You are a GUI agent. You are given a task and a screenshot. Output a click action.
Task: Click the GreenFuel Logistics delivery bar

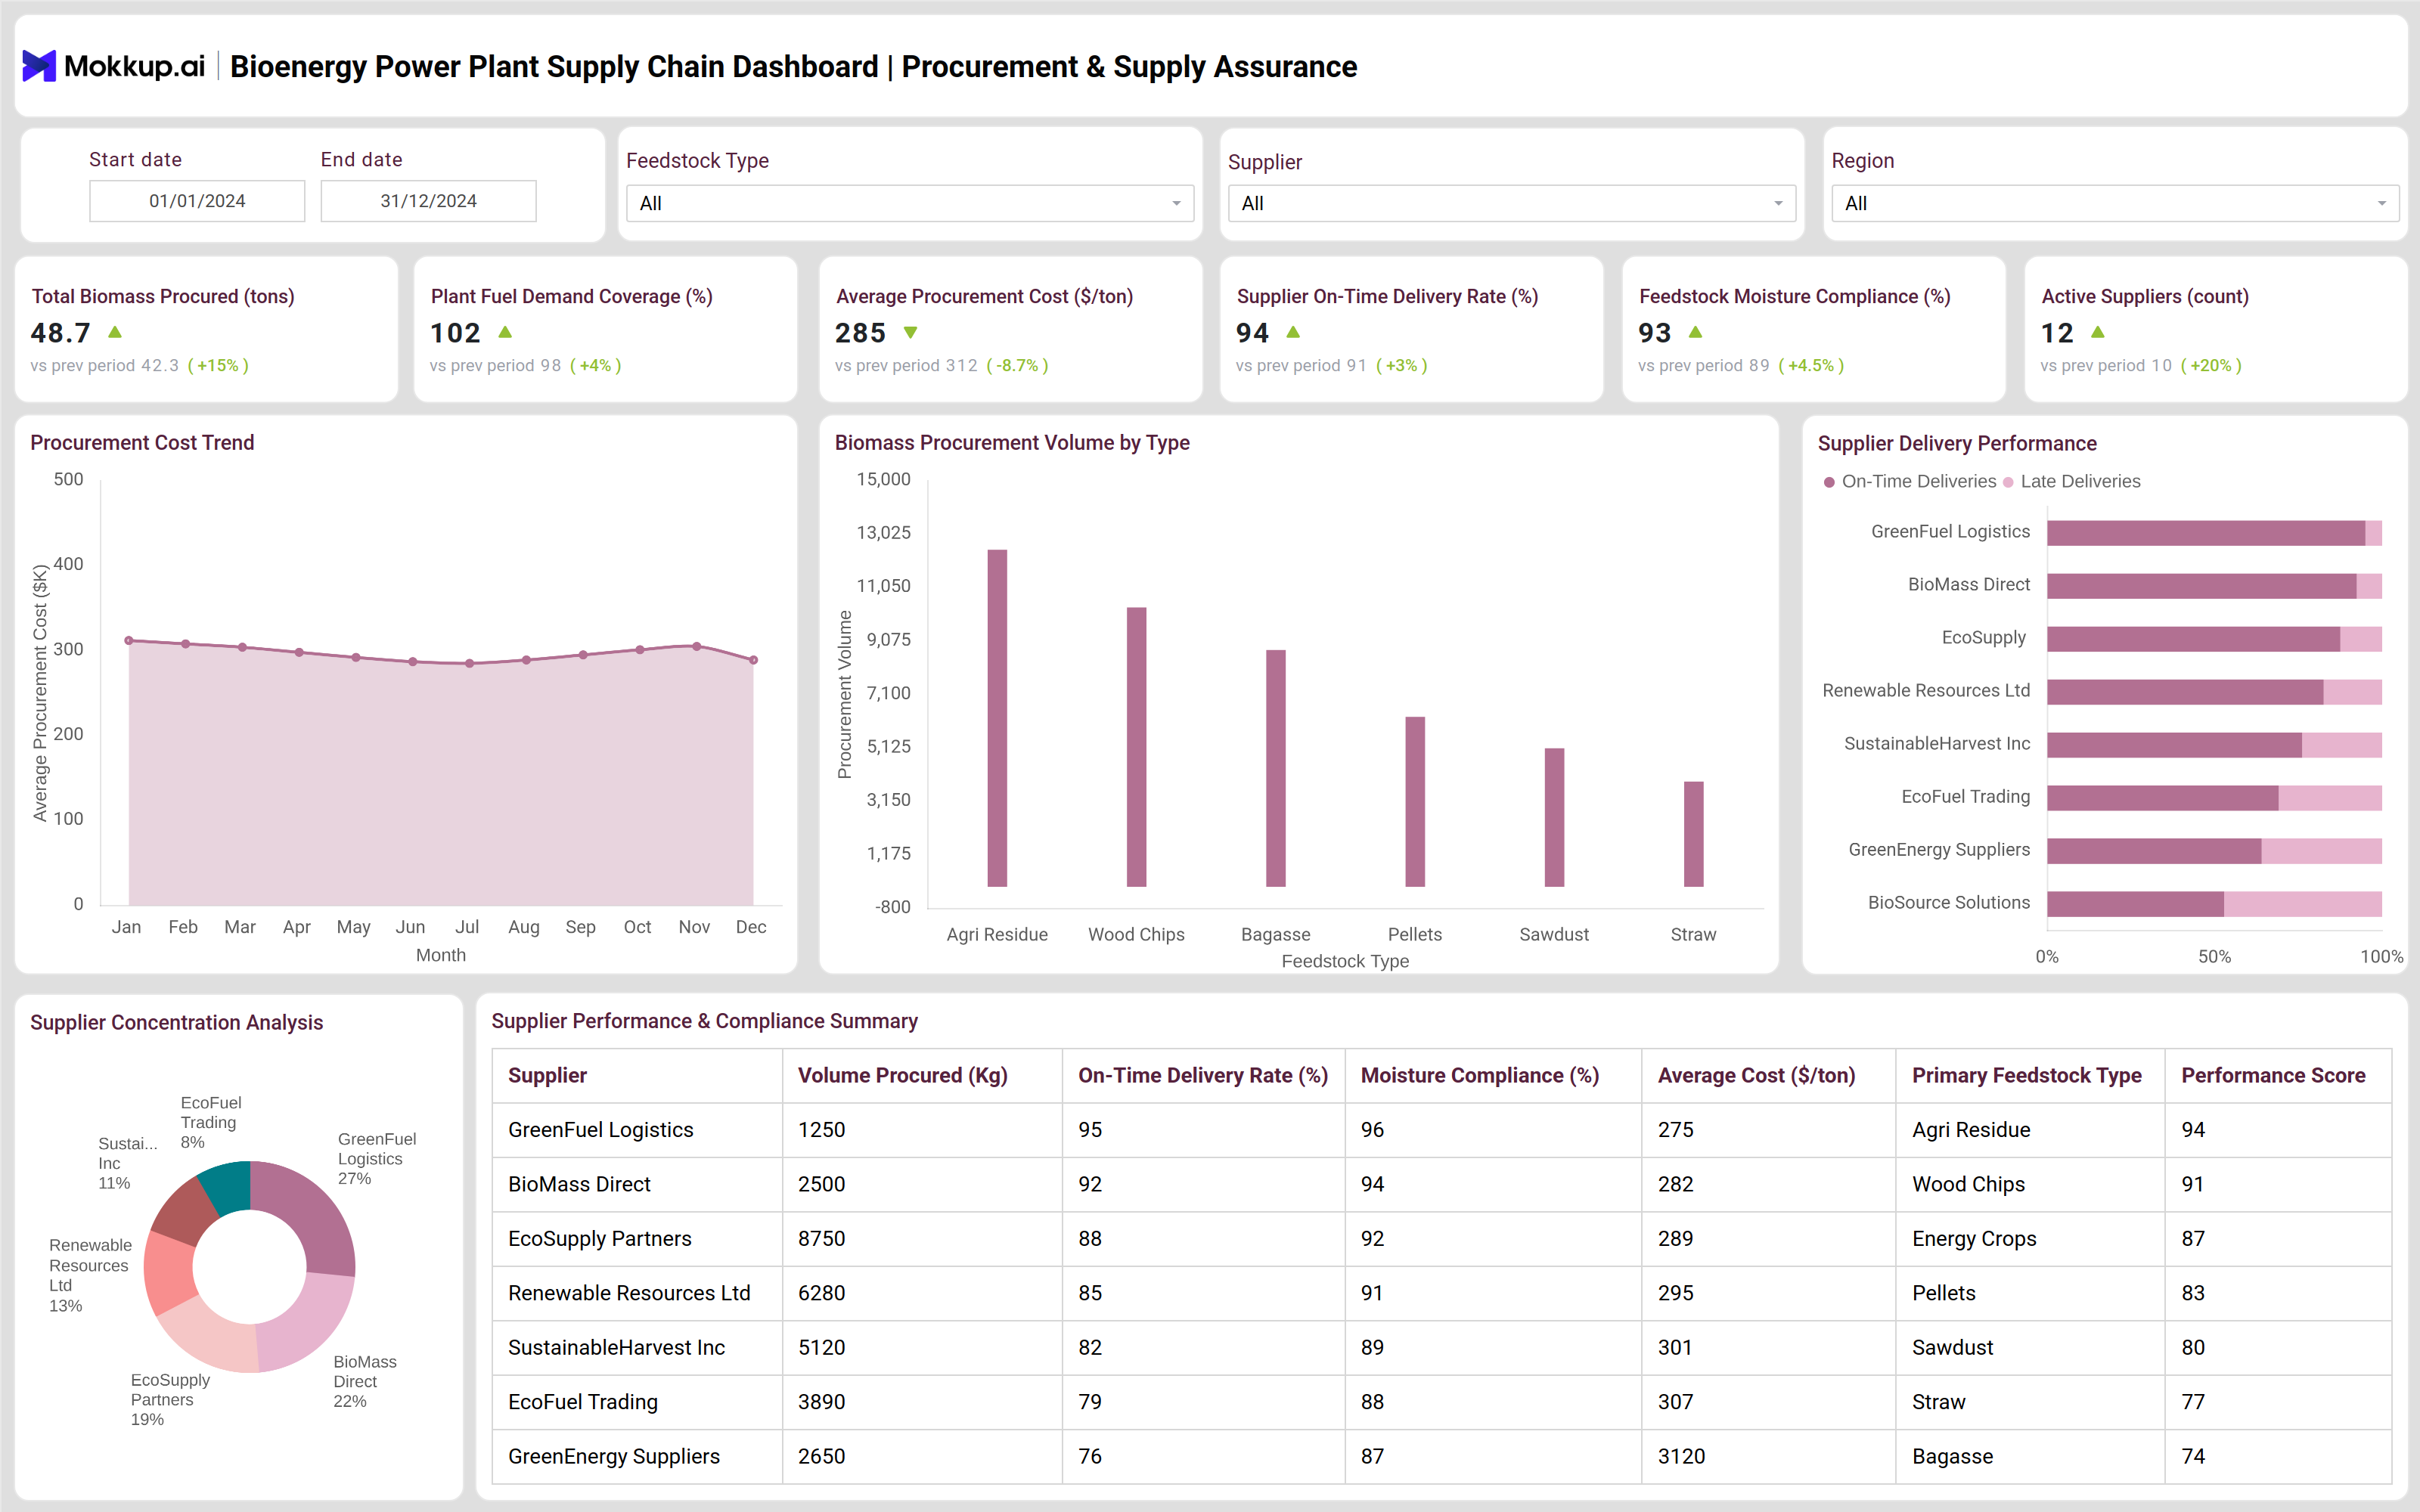tap(2206, 533)
